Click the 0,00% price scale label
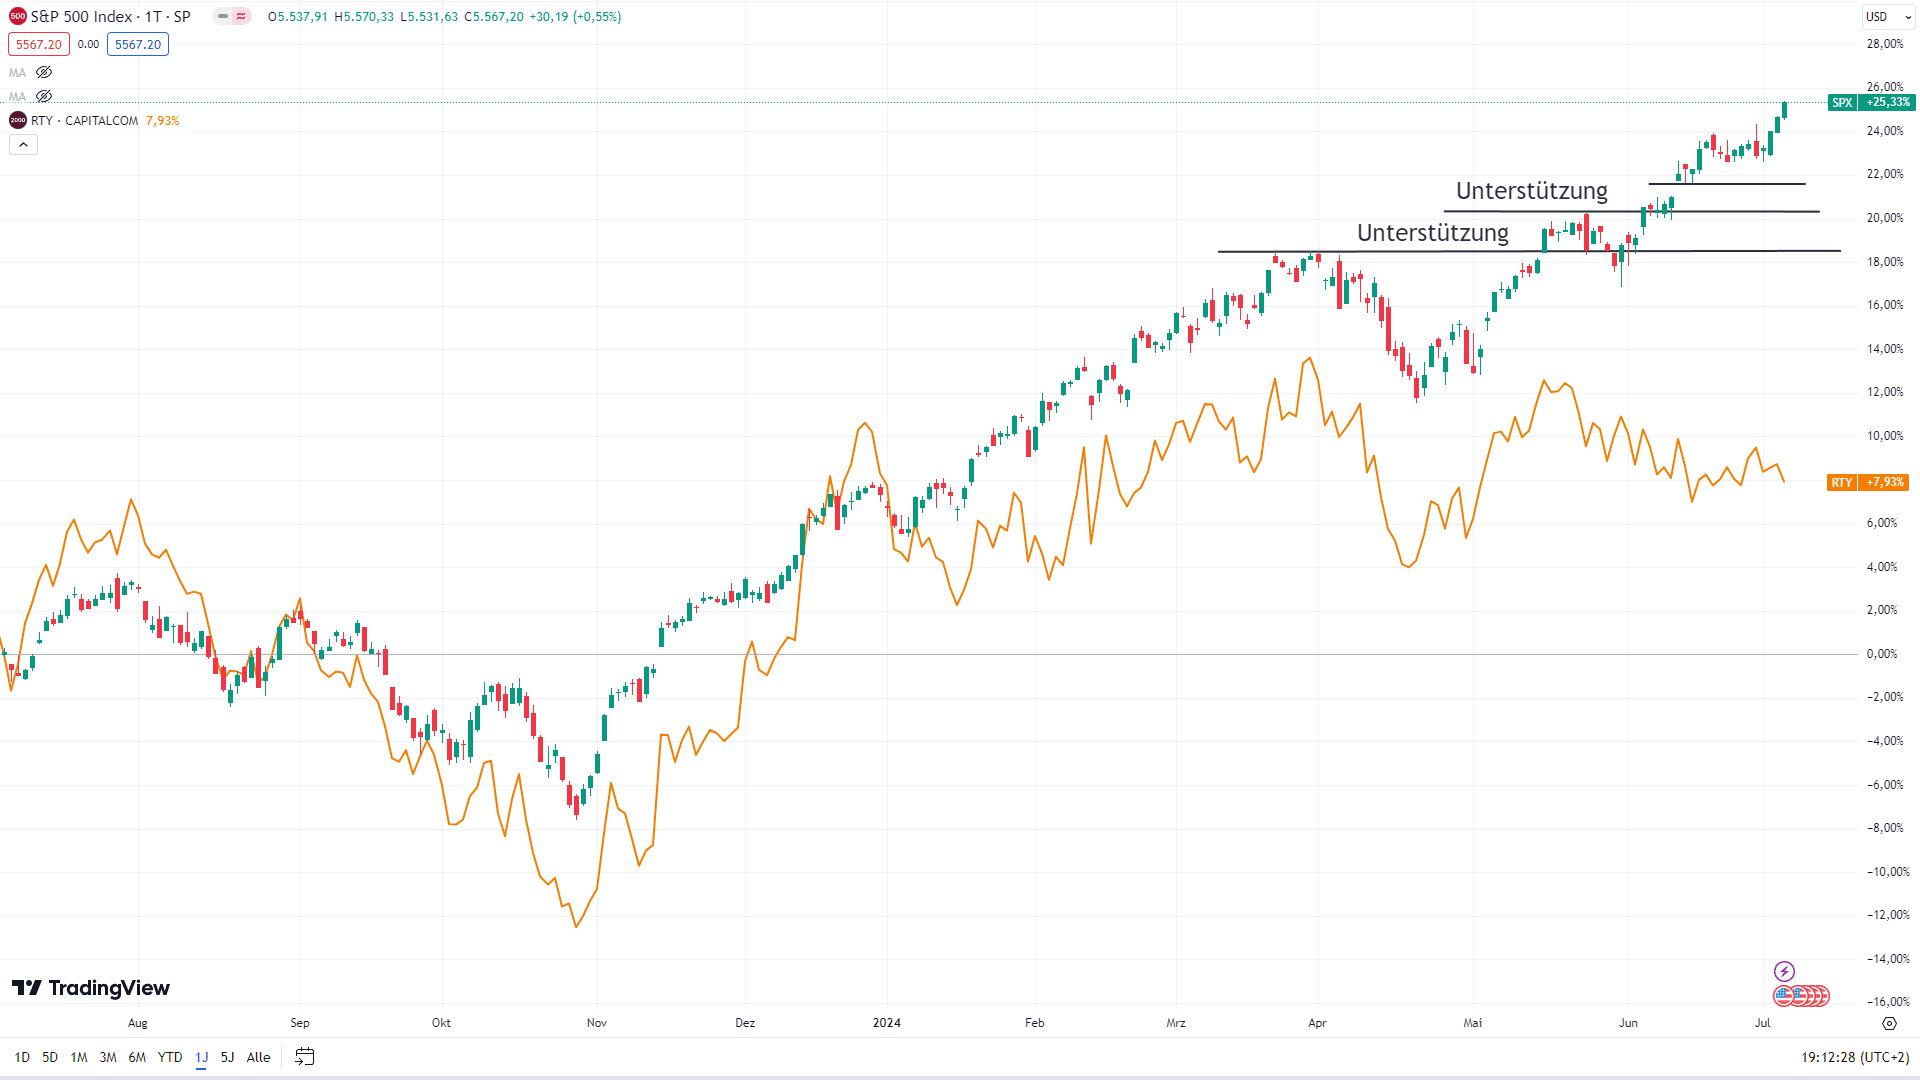The height and width of the screenshot is (1080, 1920). [1882, 654]
